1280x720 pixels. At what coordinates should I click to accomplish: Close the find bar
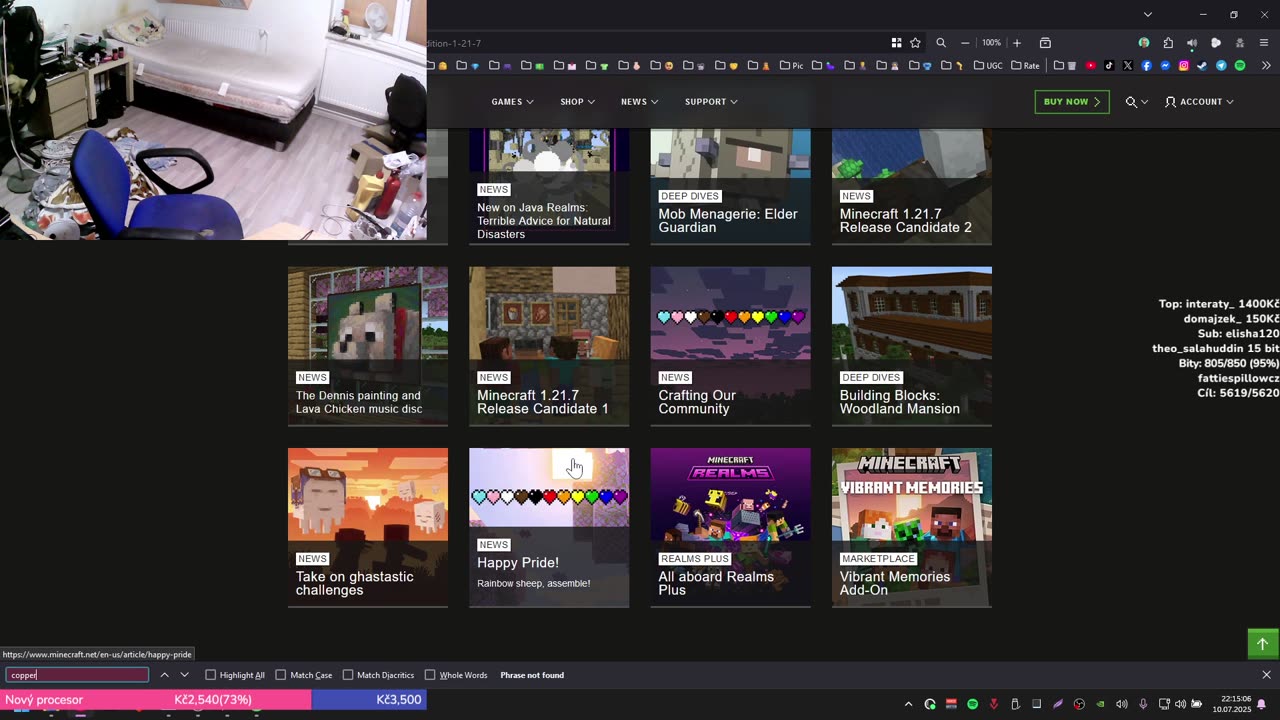1266,675
